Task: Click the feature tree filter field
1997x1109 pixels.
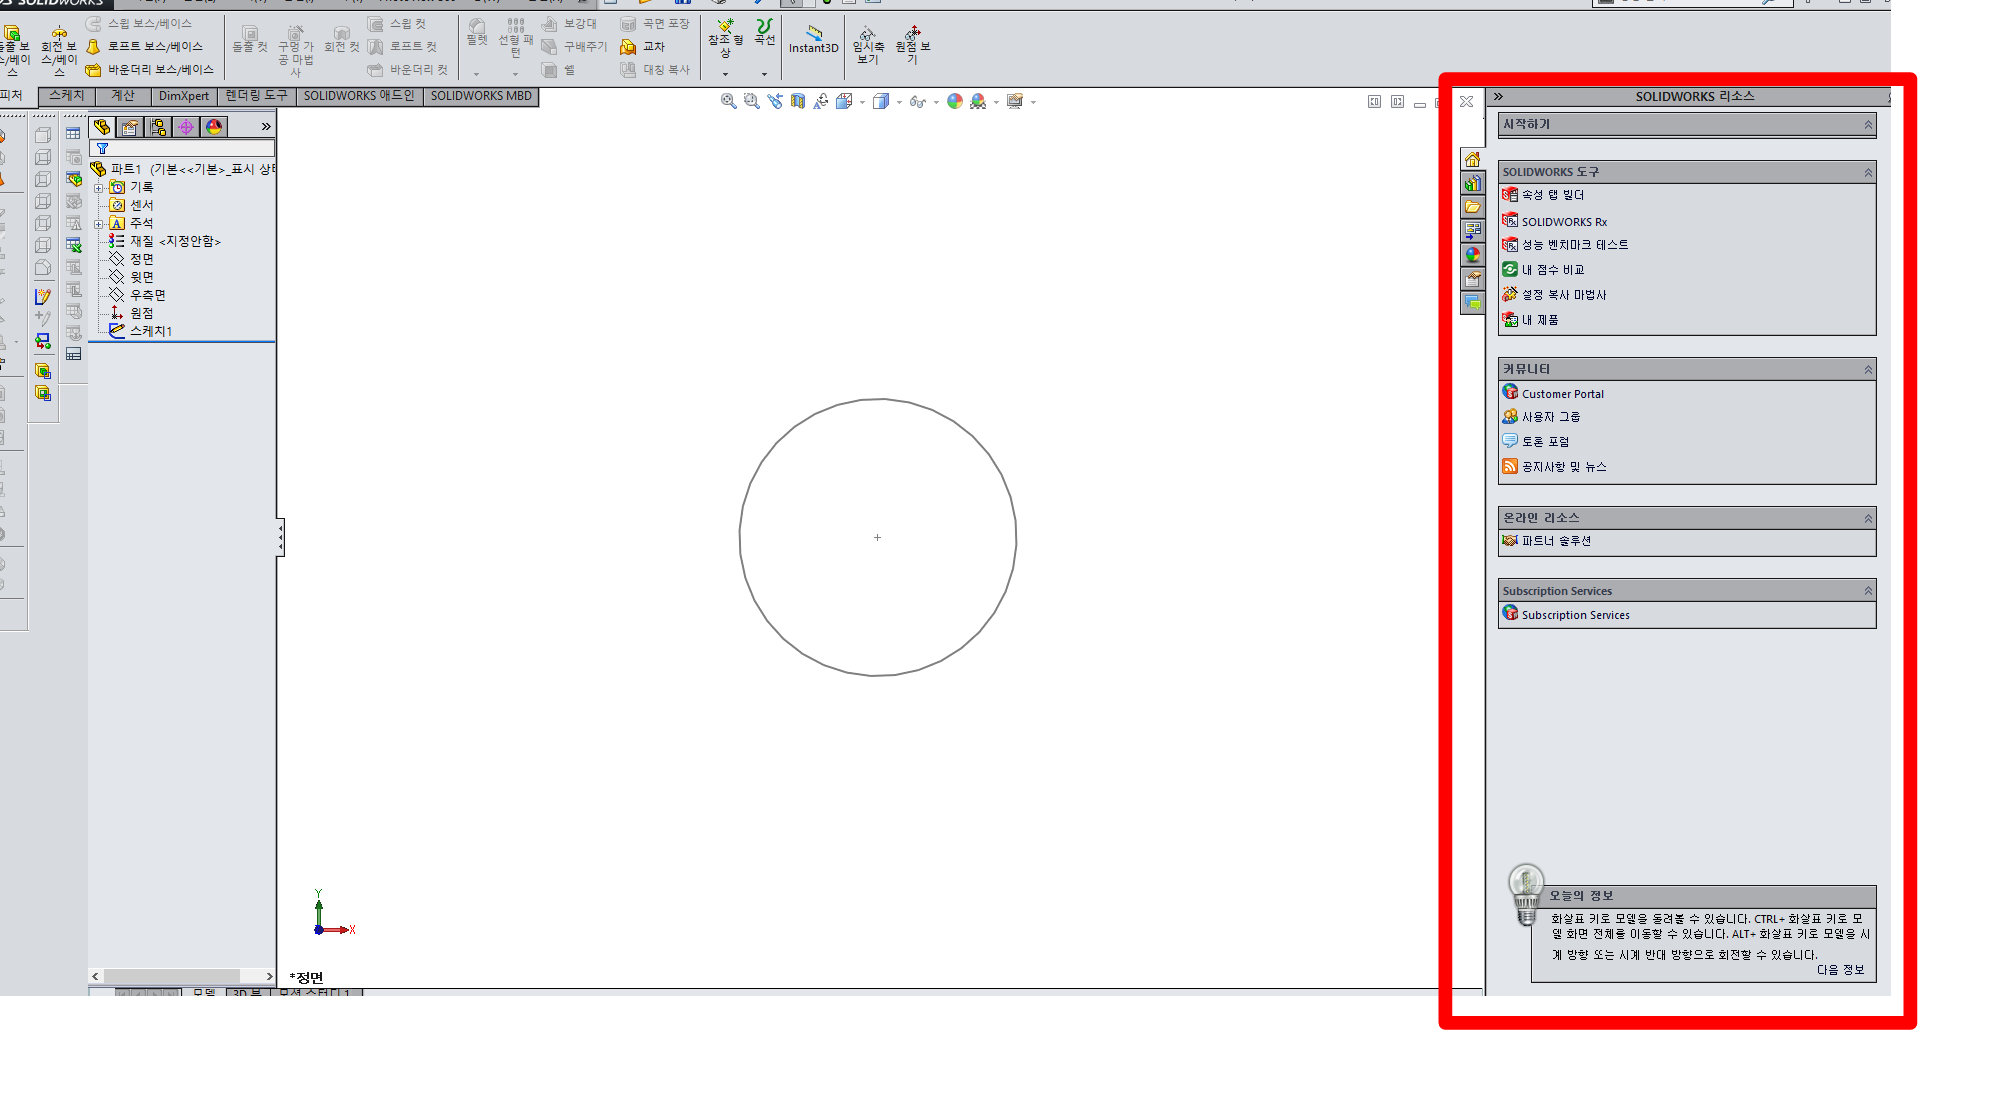Action: click(x=185, y=148)
